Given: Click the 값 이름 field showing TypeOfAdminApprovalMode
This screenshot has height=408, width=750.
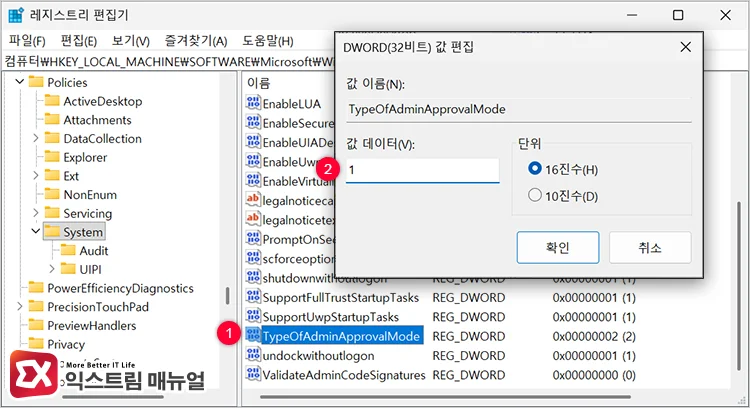Looking at the screenshot, I should (x=519, y=110).
